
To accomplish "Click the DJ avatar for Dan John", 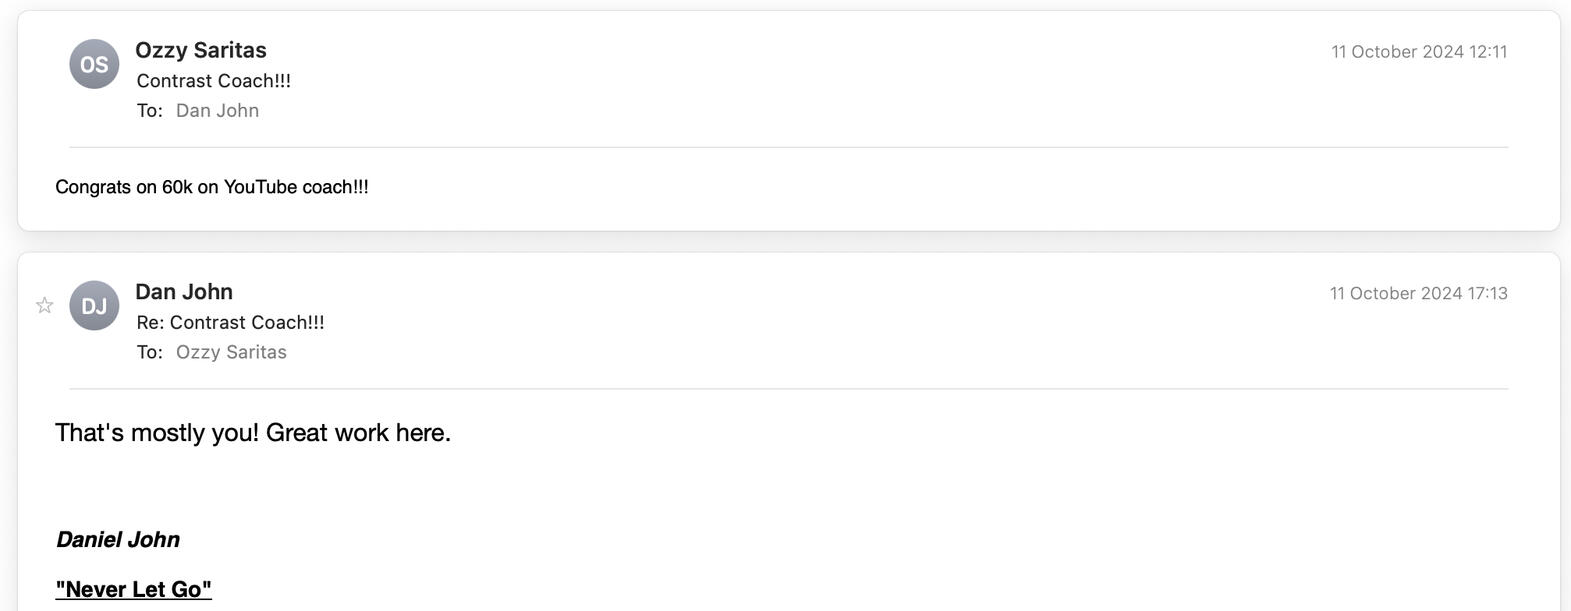I will click(x=94, y=306).
